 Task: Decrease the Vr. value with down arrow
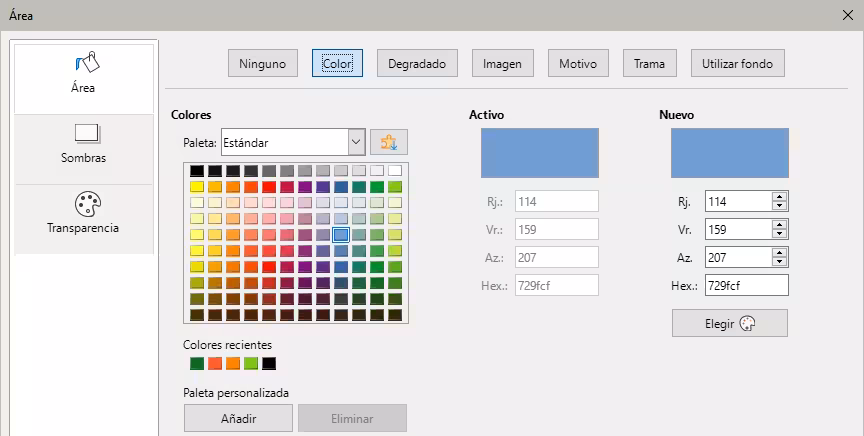pyautogui.click(x=779, y=234)
